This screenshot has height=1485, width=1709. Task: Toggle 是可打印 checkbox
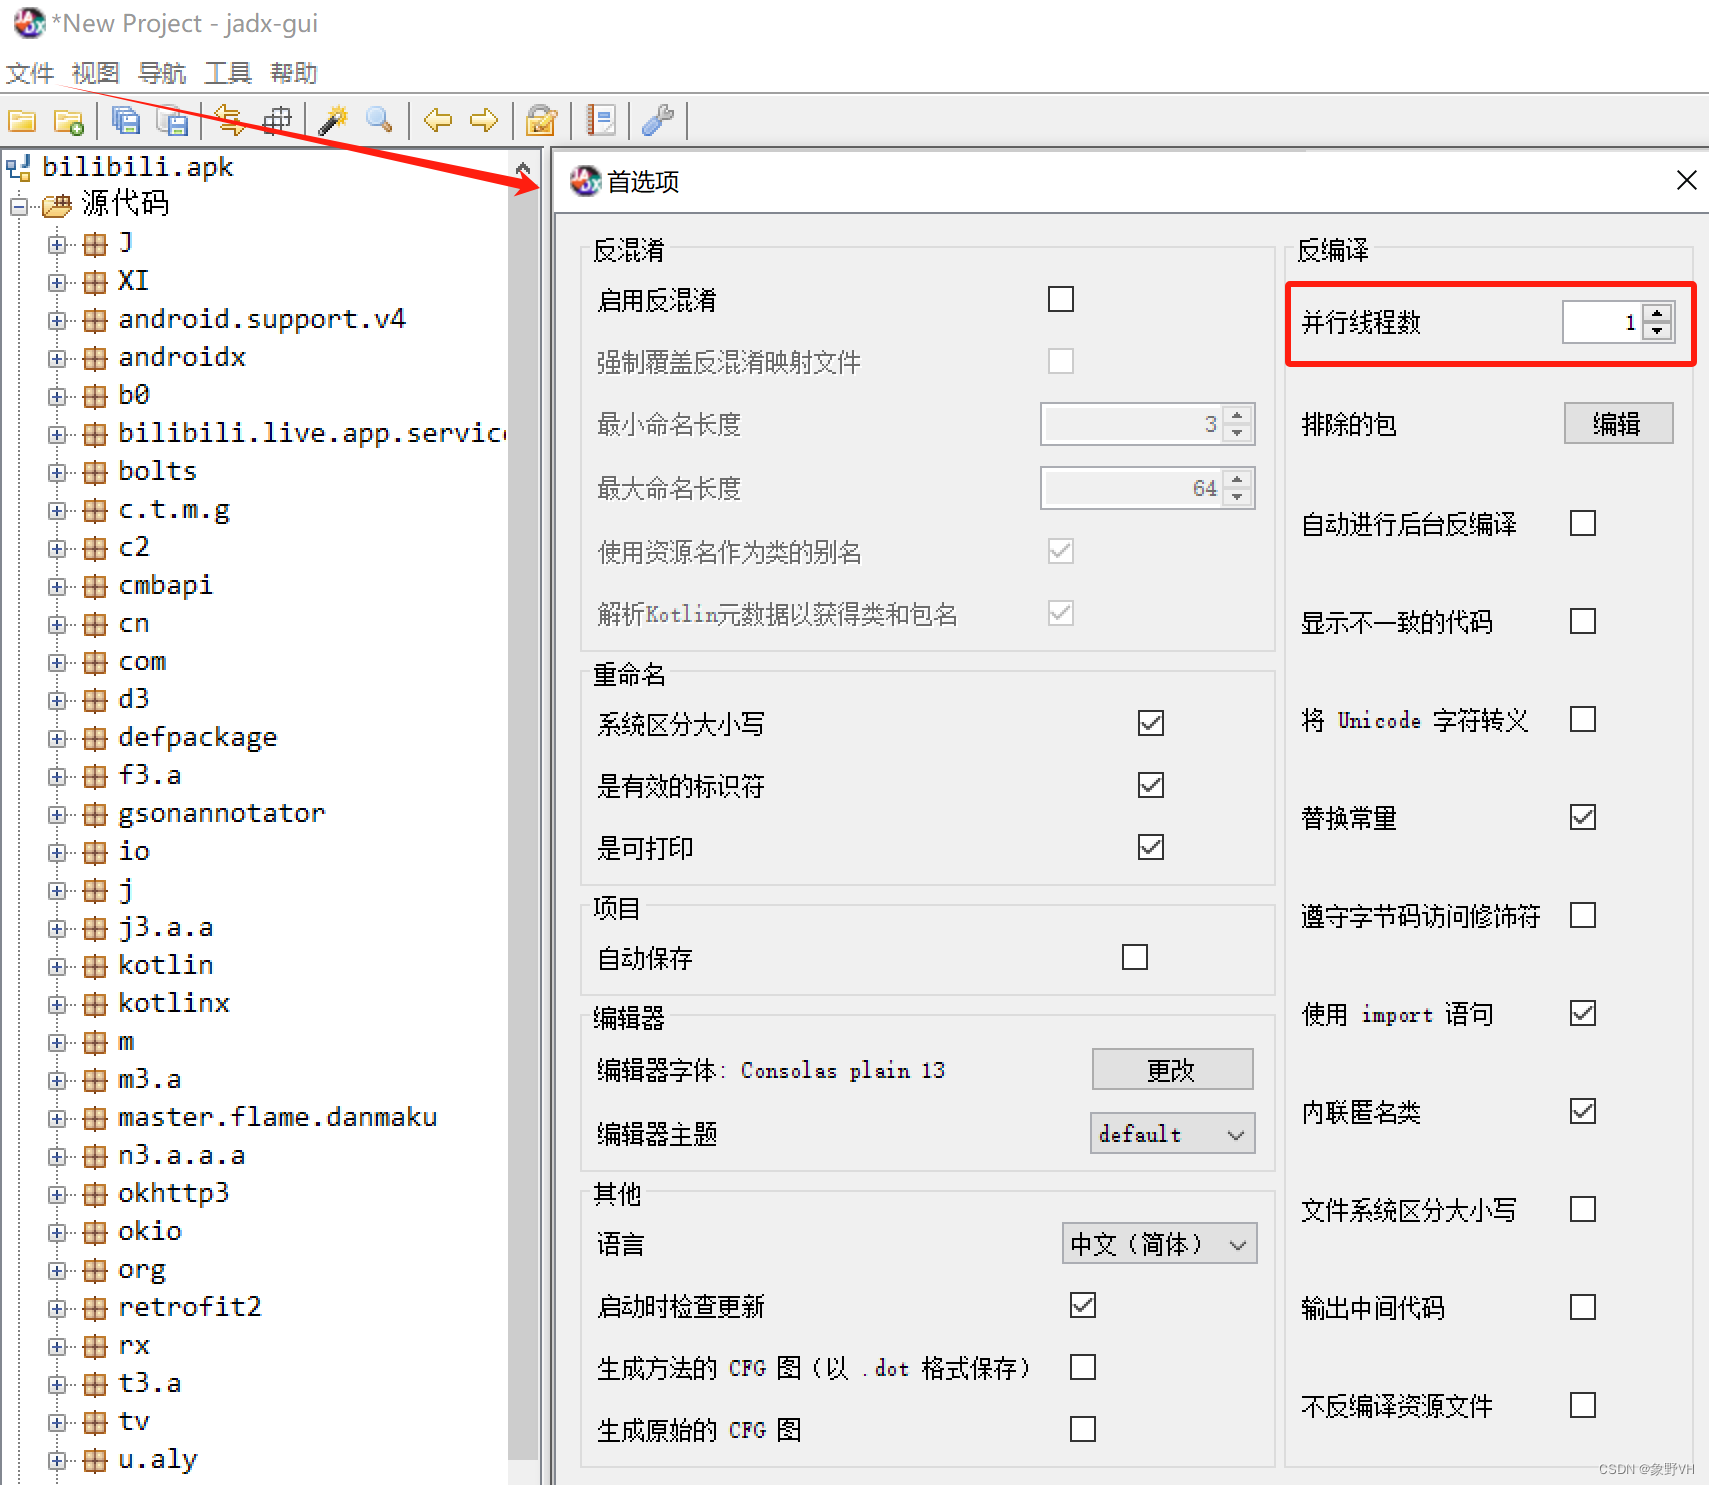[x=1151, y=847]
